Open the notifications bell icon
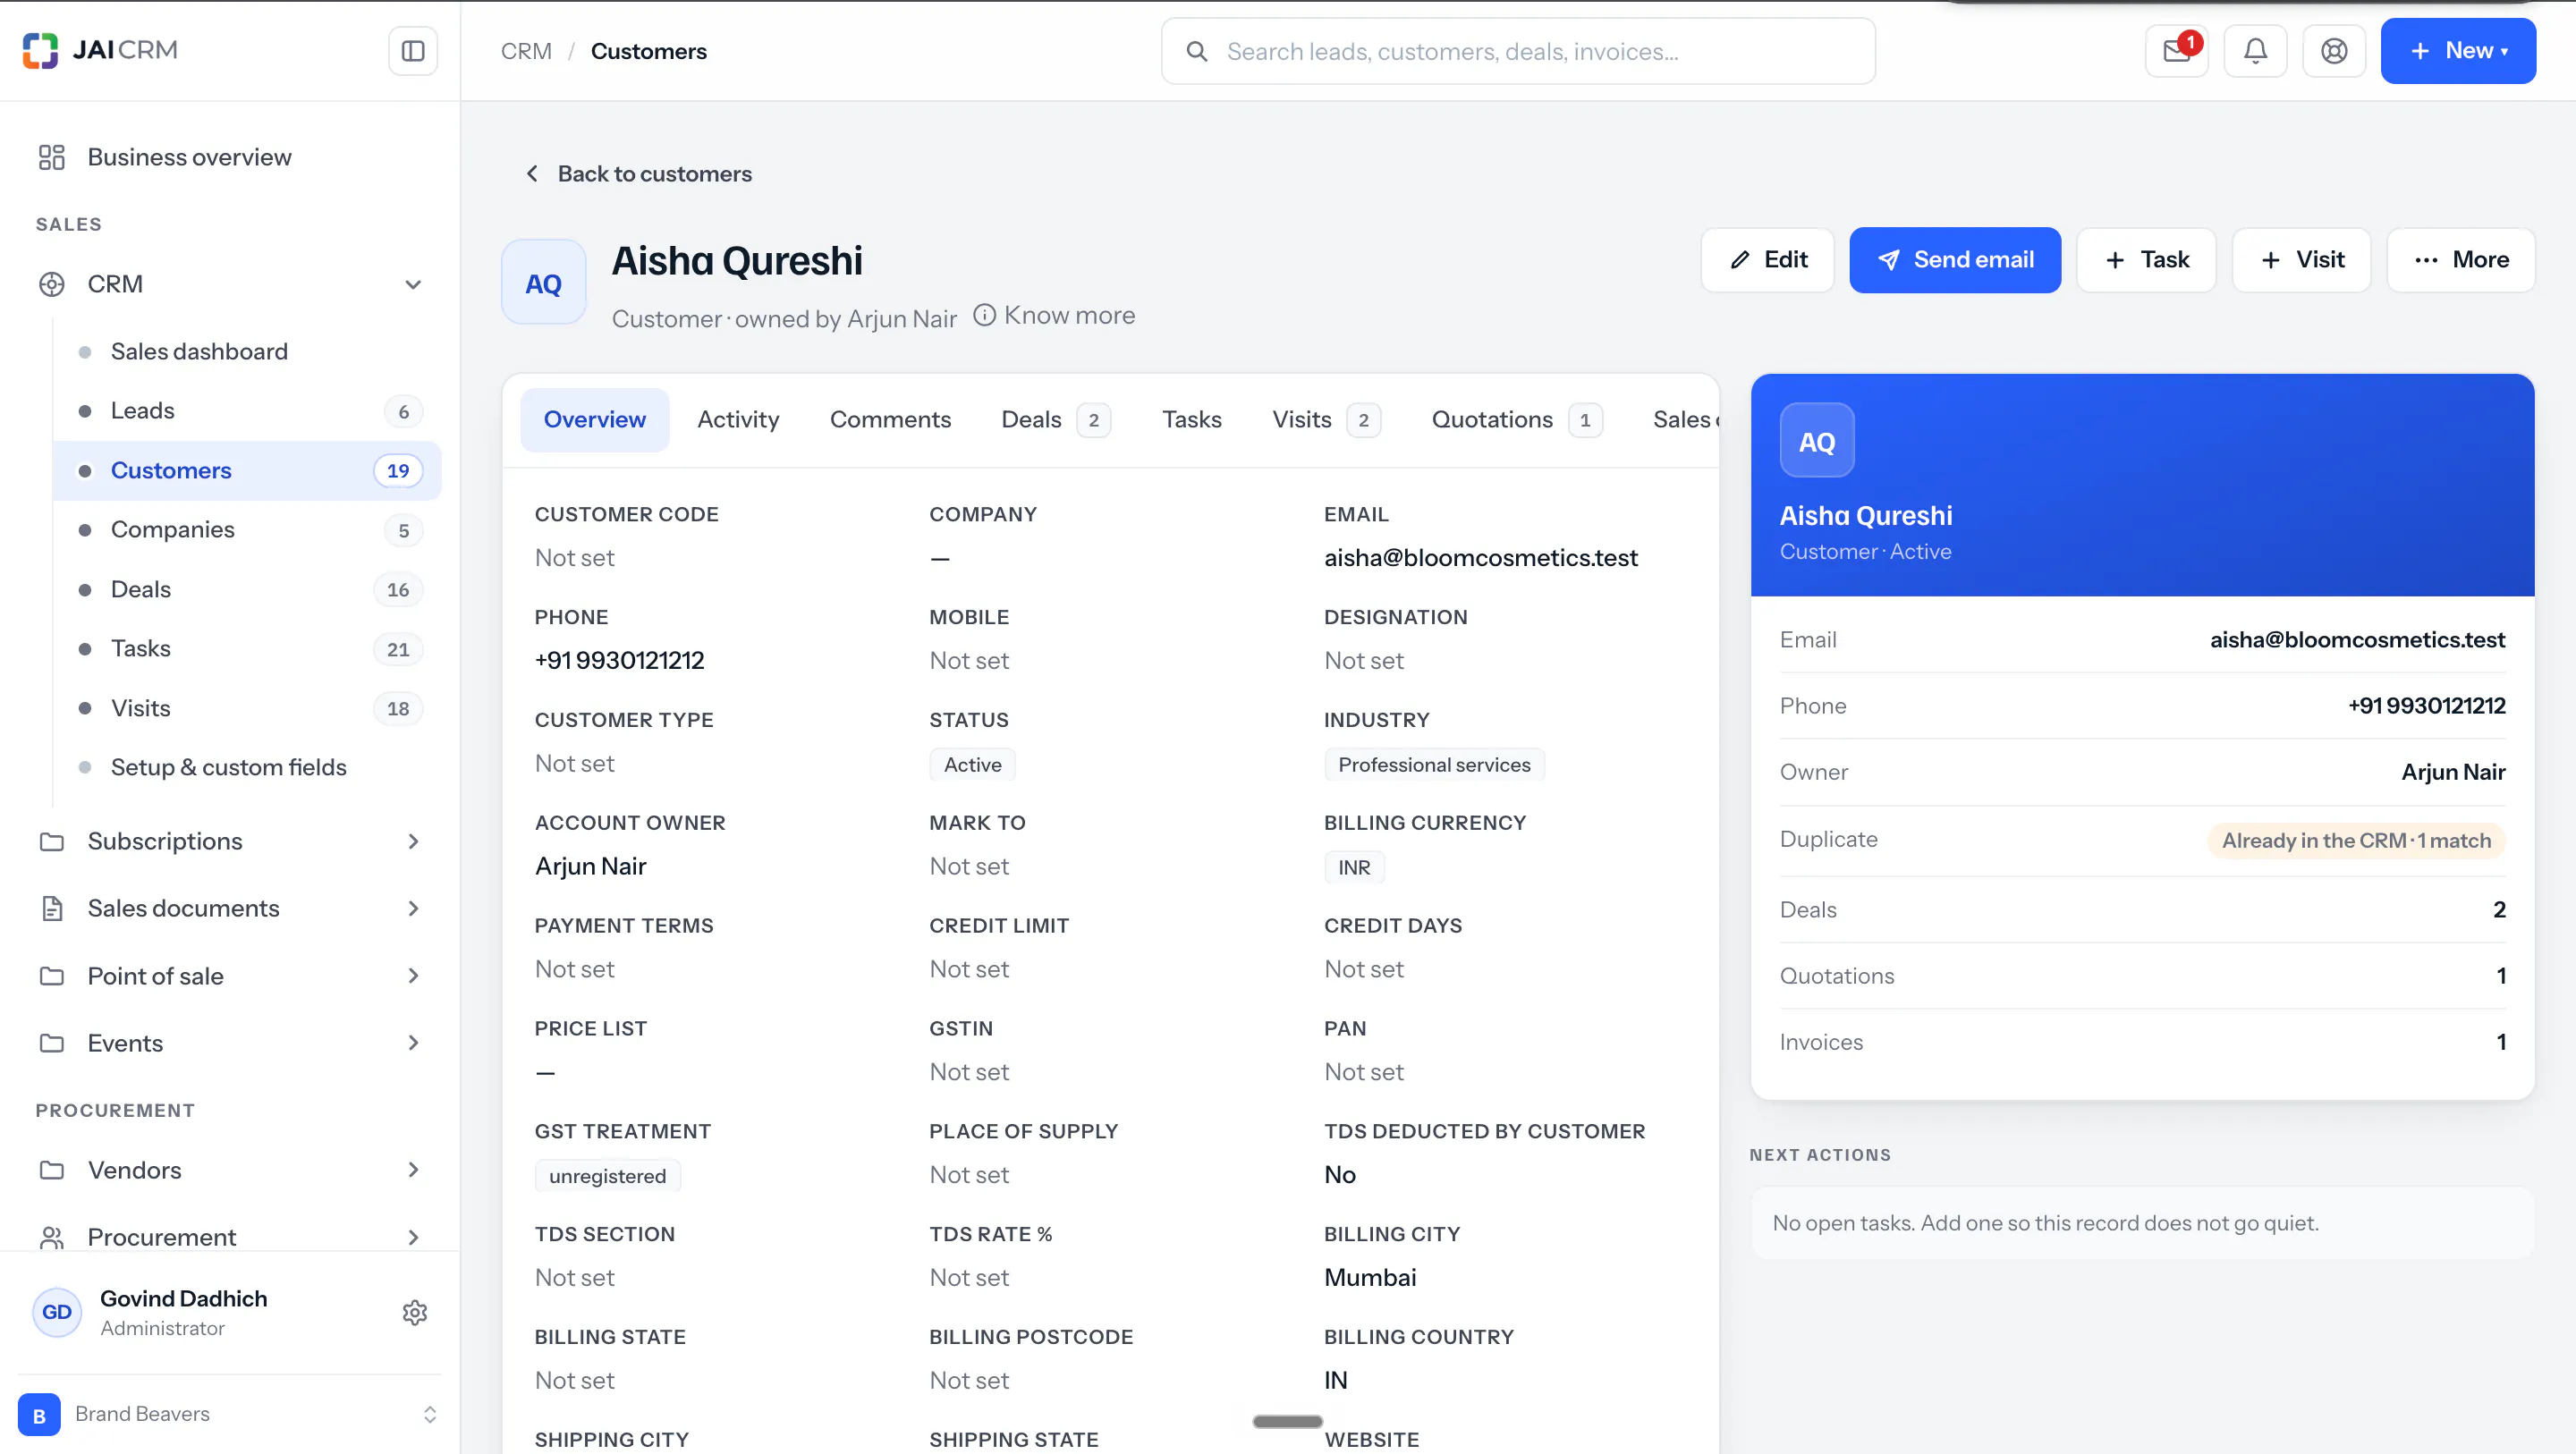 coord(2255,51)
